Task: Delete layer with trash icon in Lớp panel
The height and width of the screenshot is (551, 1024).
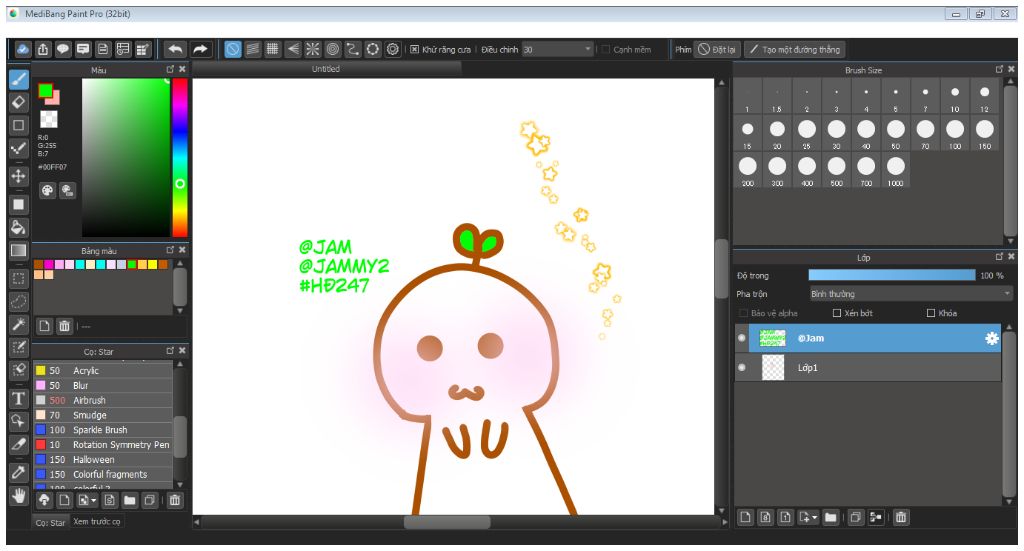Action: coord(901,517)
